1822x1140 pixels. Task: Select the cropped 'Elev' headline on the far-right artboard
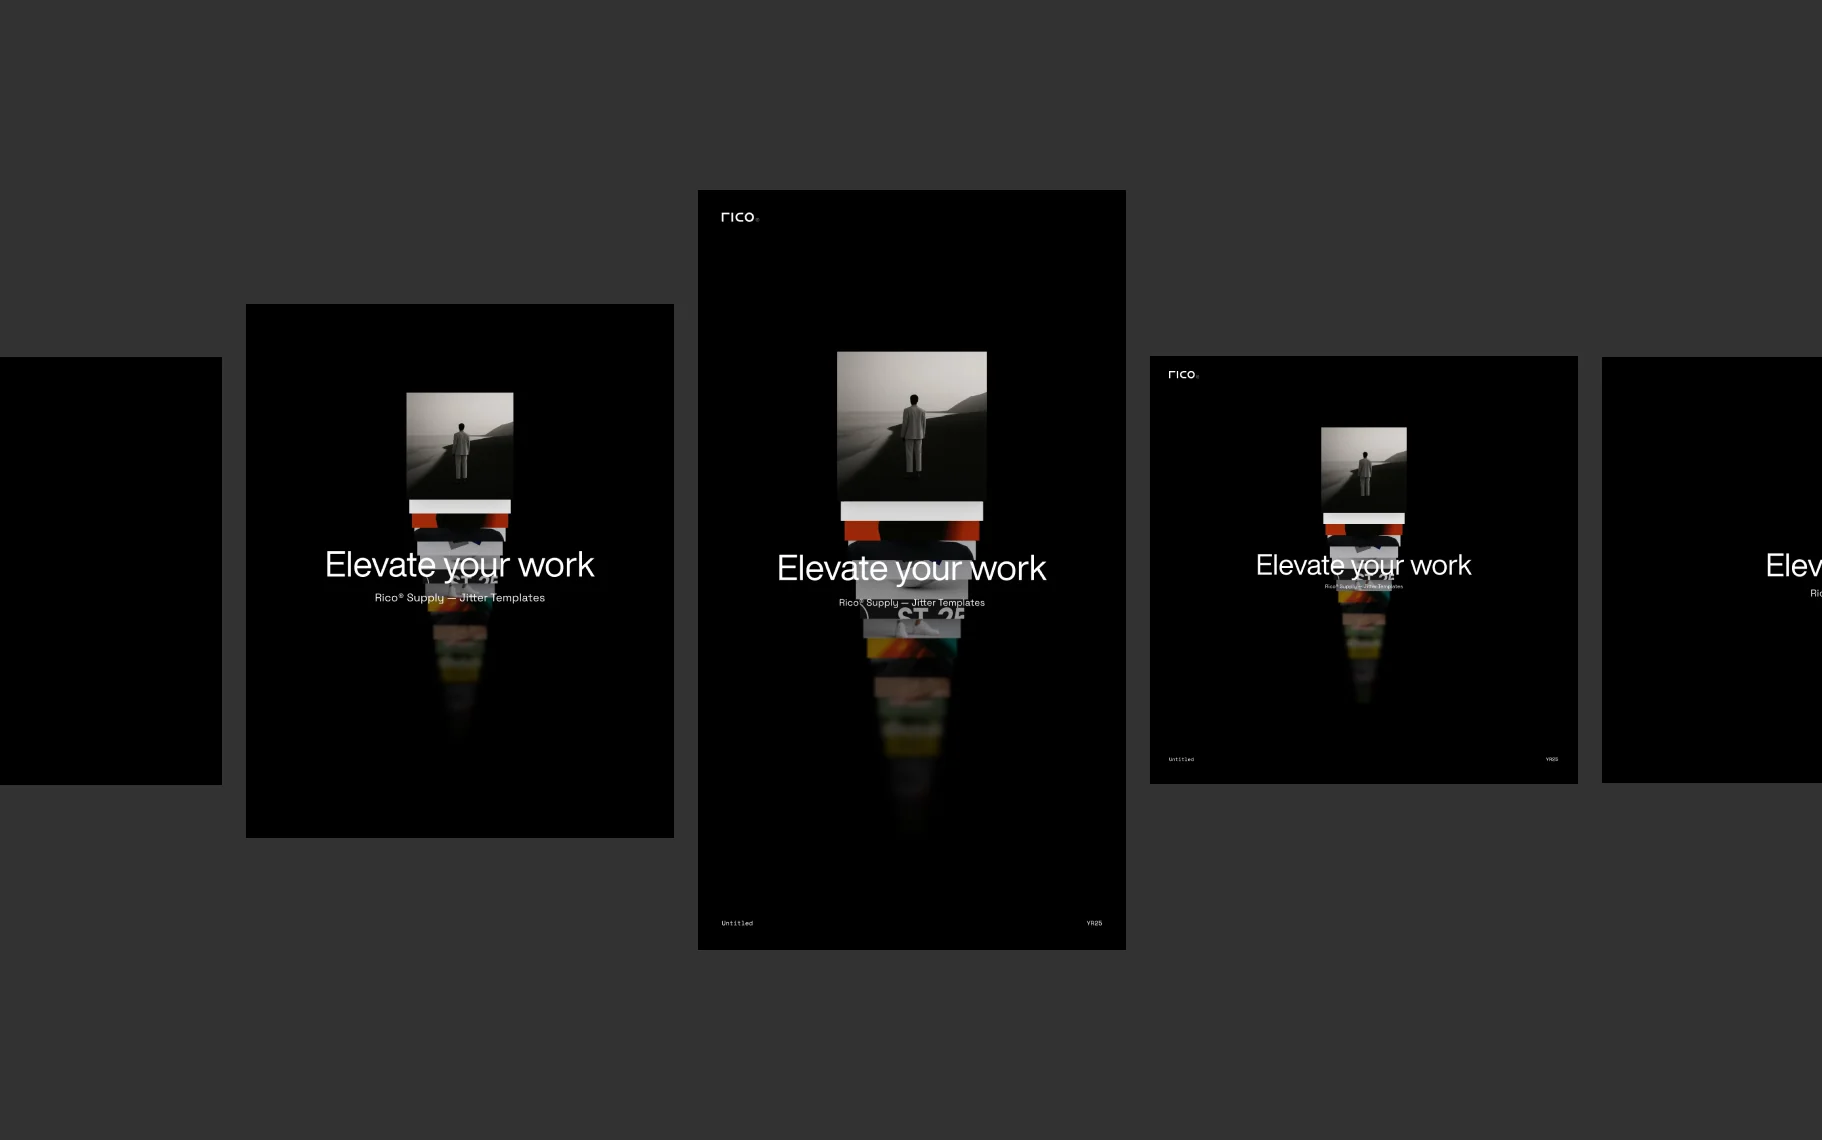pos(1792,565)
